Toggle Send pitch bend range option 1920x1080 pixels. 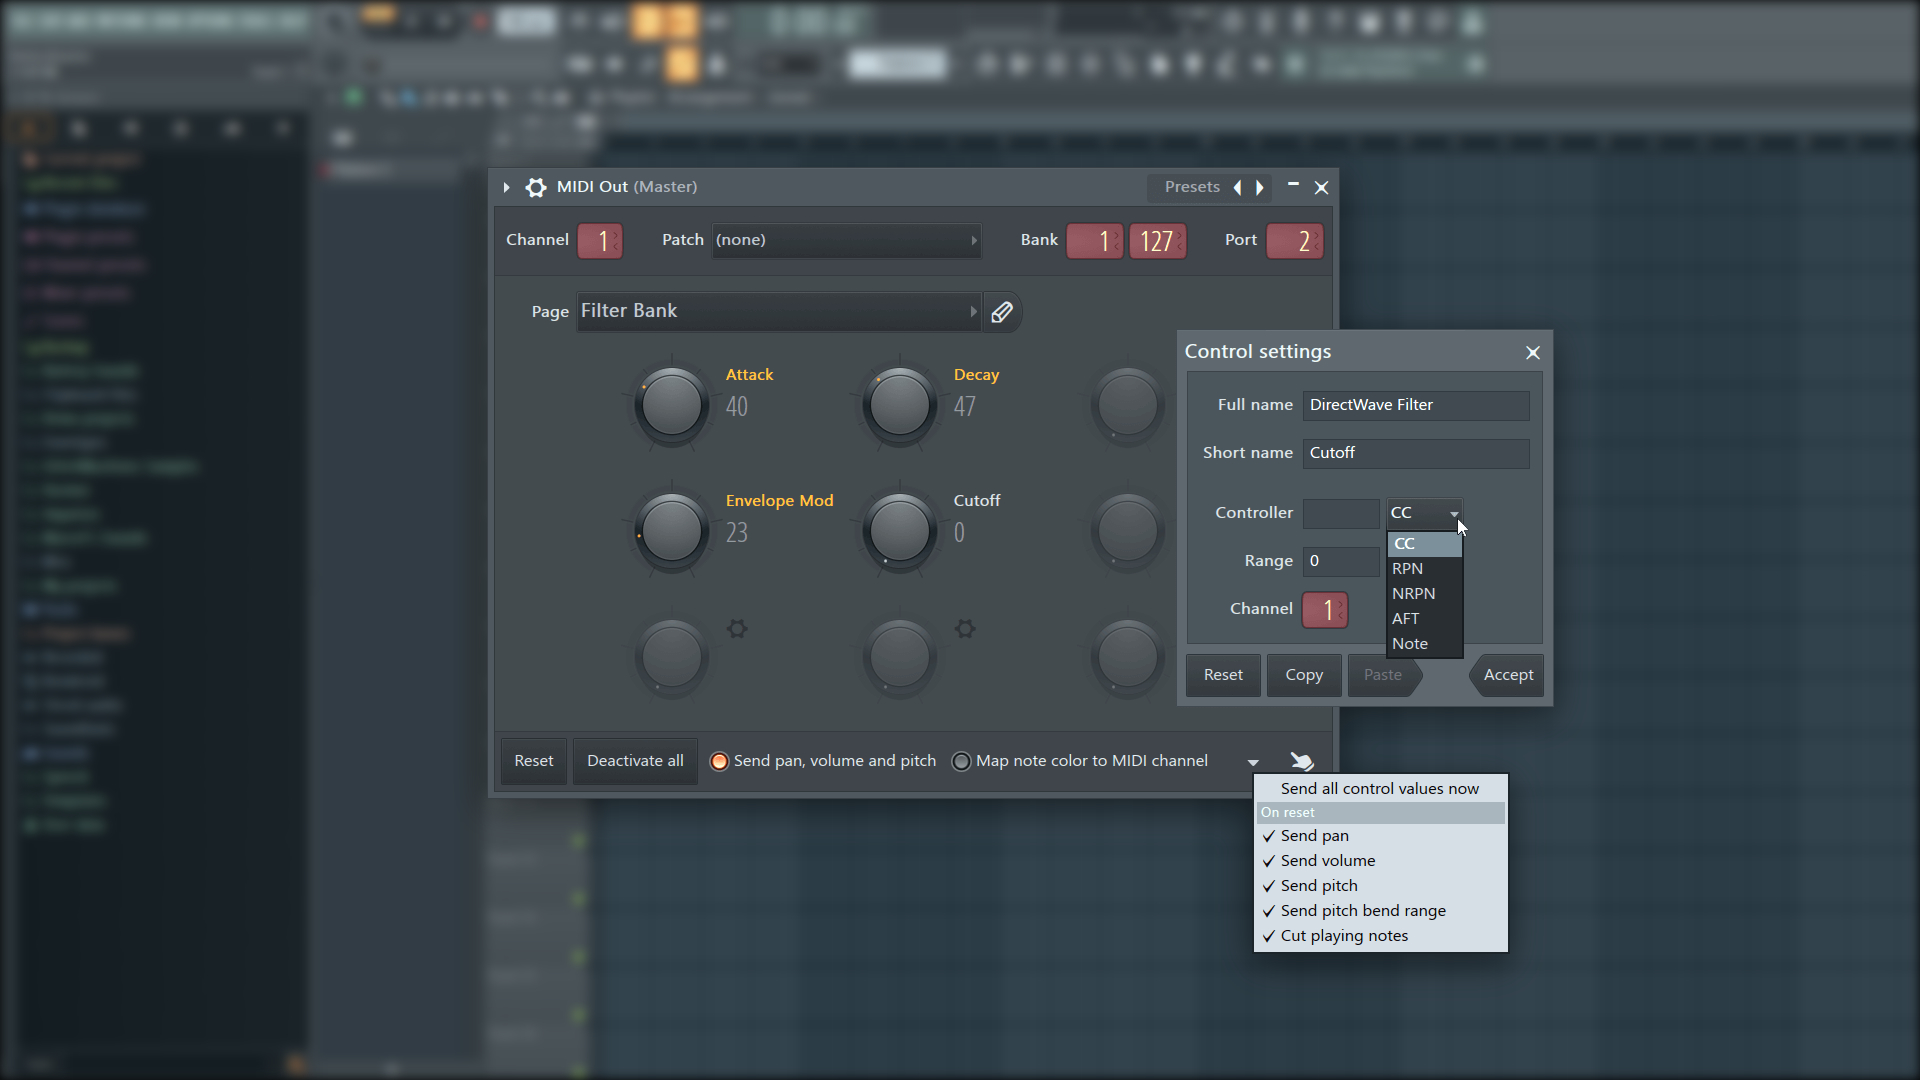pyautogui.click(x=1364, y=910)
